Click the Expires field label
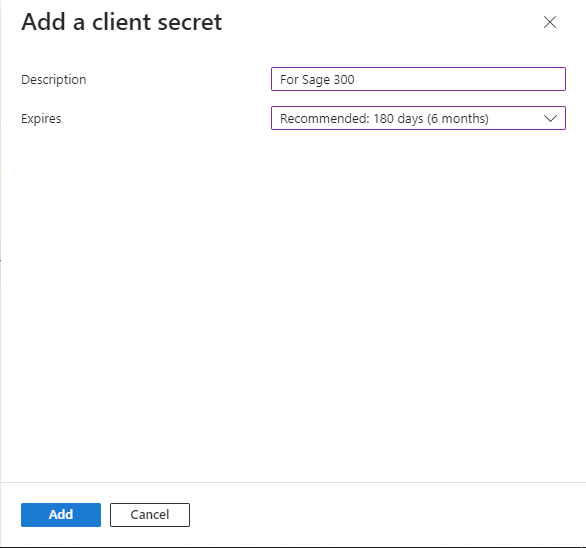586x548 pixels. tap(41, 118)
